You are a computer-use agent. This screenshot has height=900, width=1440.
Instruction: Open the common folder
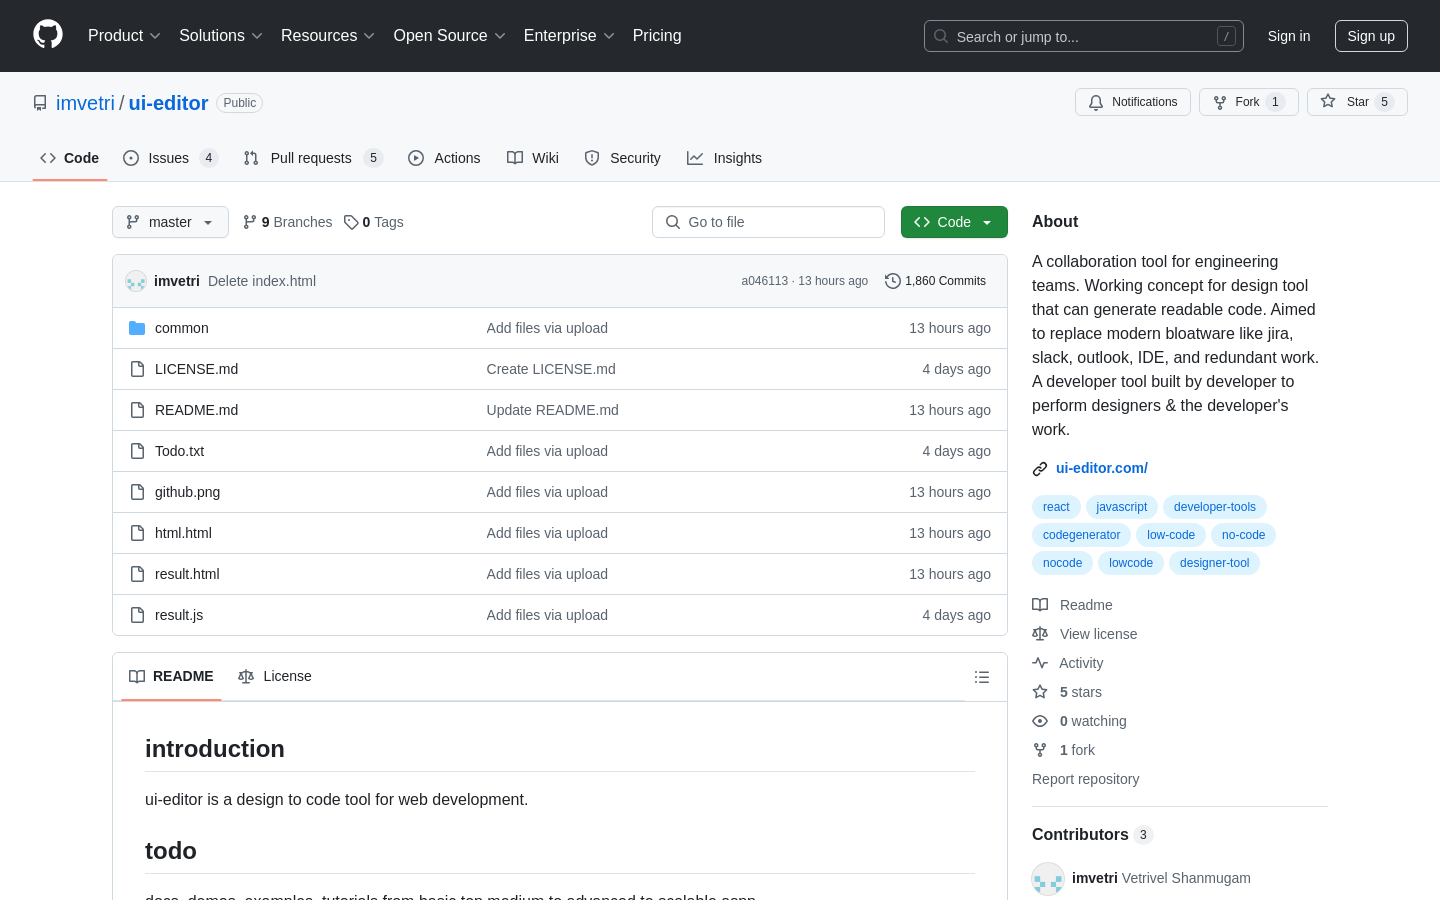[x=182, y=328]
